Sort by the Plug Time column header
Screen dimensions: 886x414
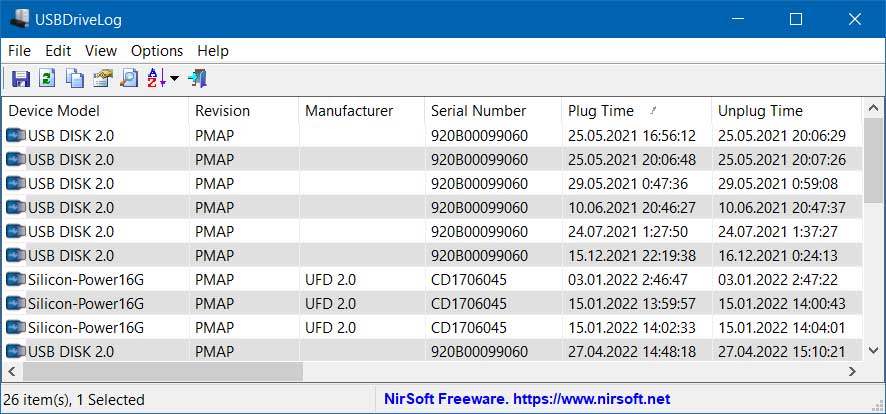point(637,111)
